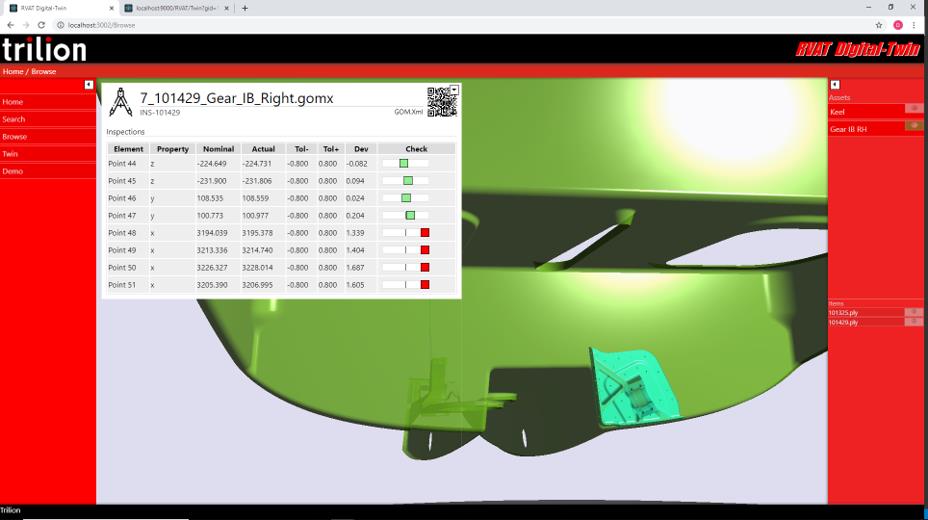
Task: Select the 101429.ply item
Action: point(843,322)
